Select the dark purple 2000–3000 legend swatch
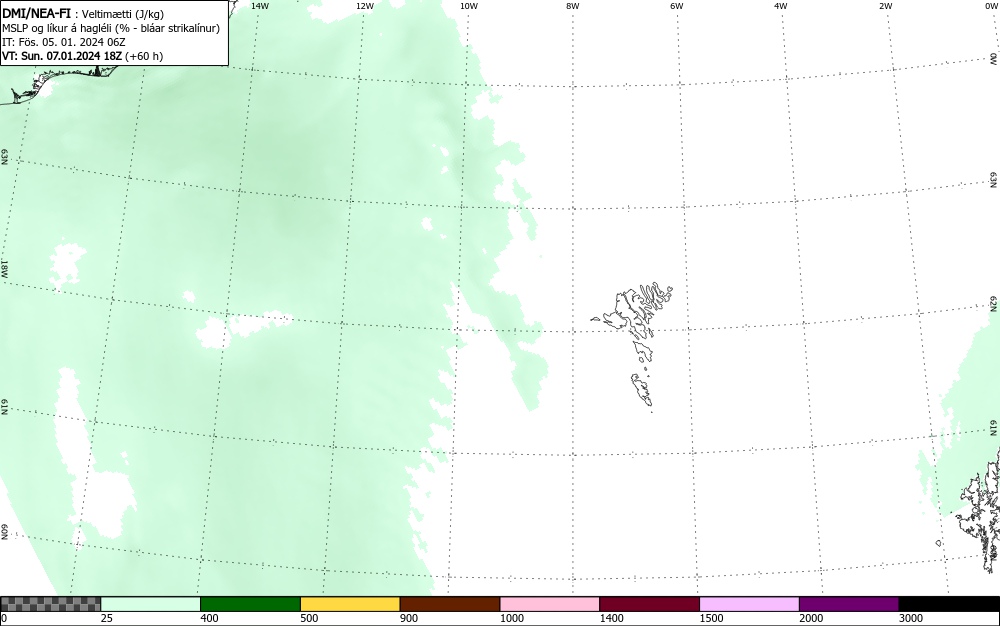 click(849, 604)
